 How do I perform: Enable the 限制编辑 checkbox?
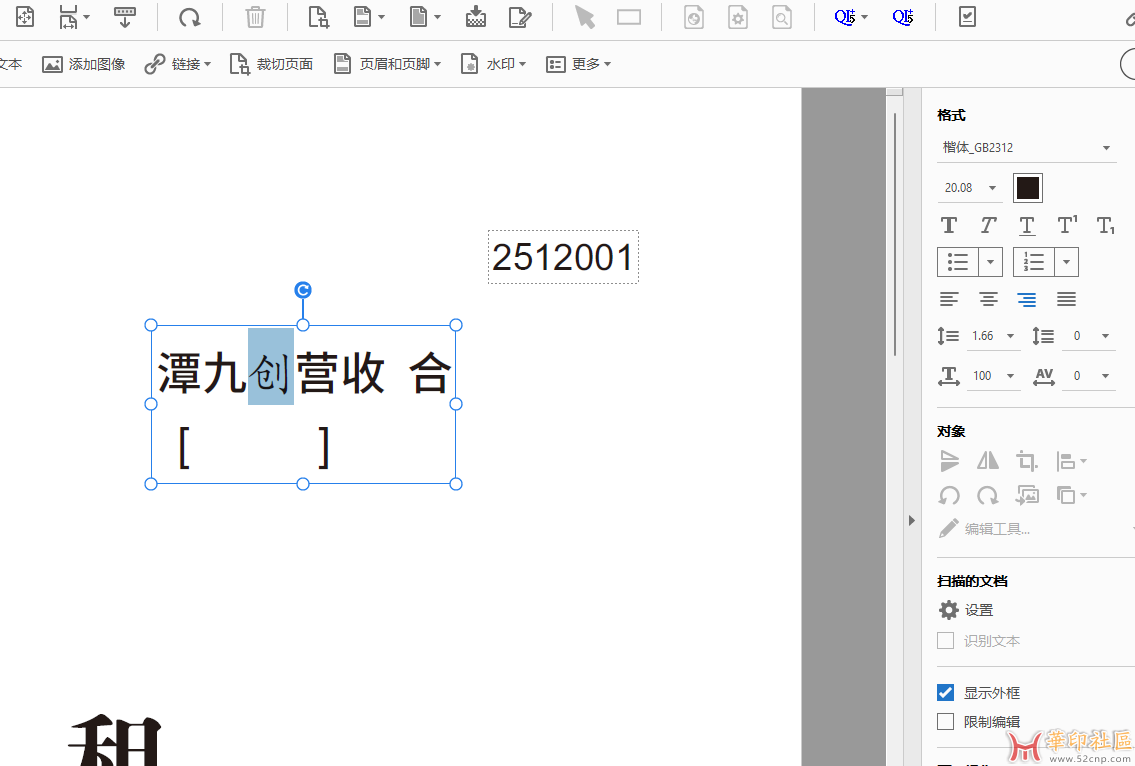click(946, 722)
